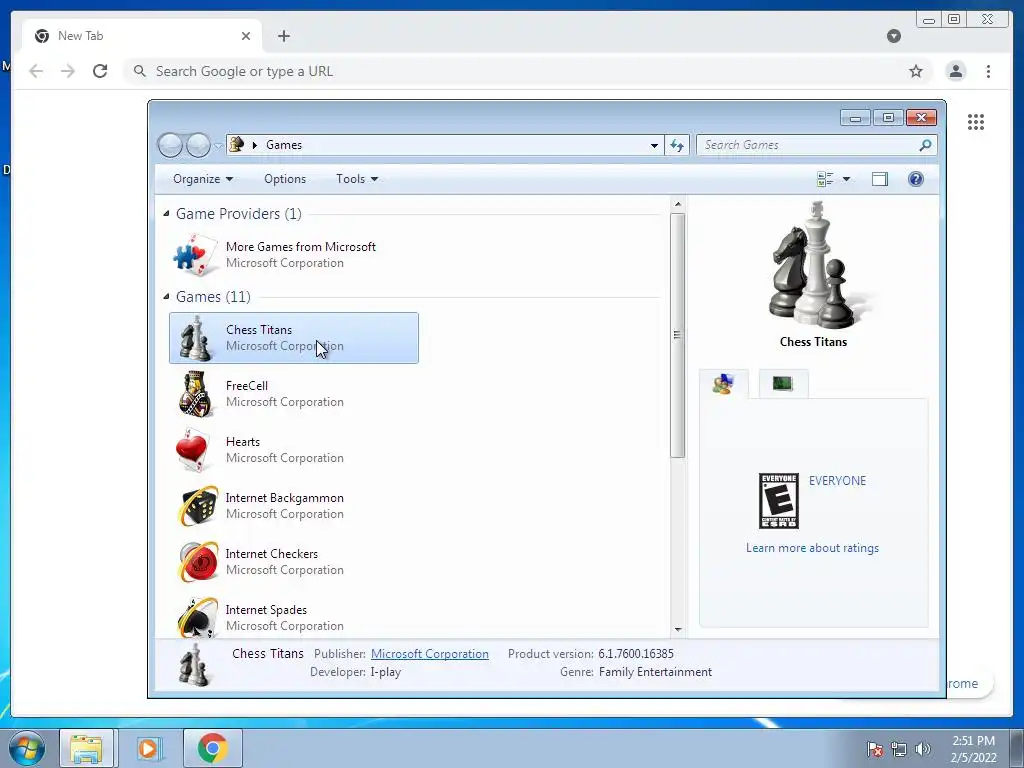This screenshot has height=768, width=1024.
Task: Click the Games explorer forward arrow
Action: click(199, 145)
